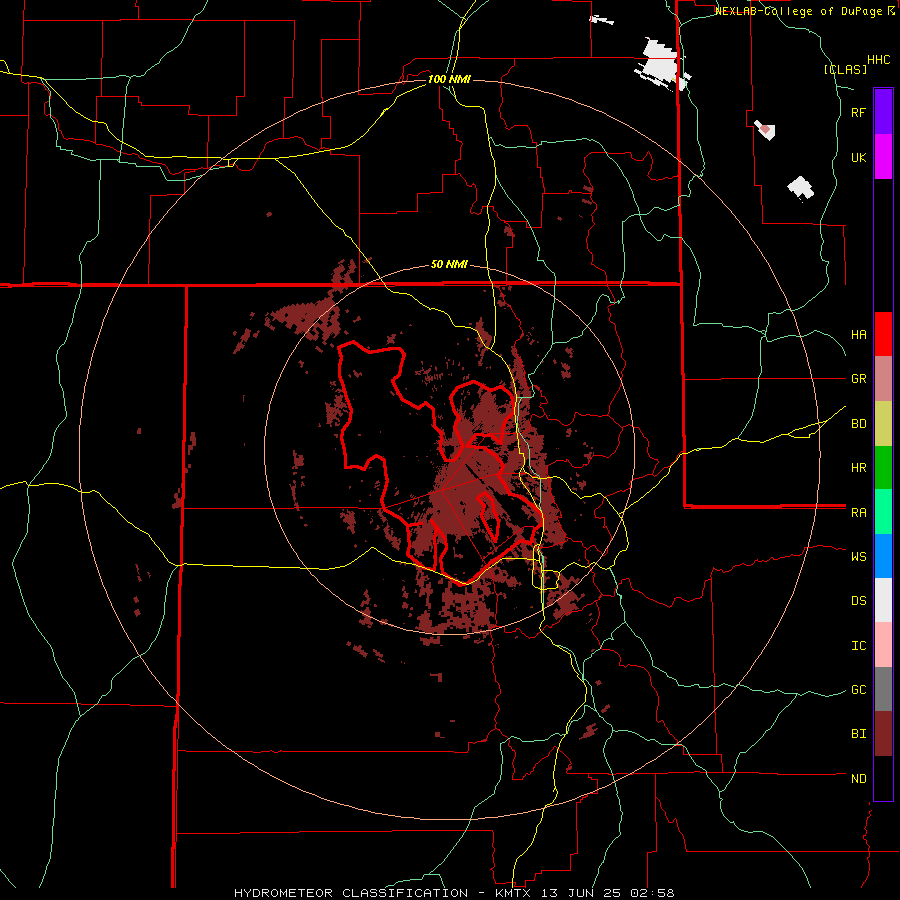Click the UK magenta legend swatch
Viewport: 900px width, 900px height.
[x=883, y=157]
